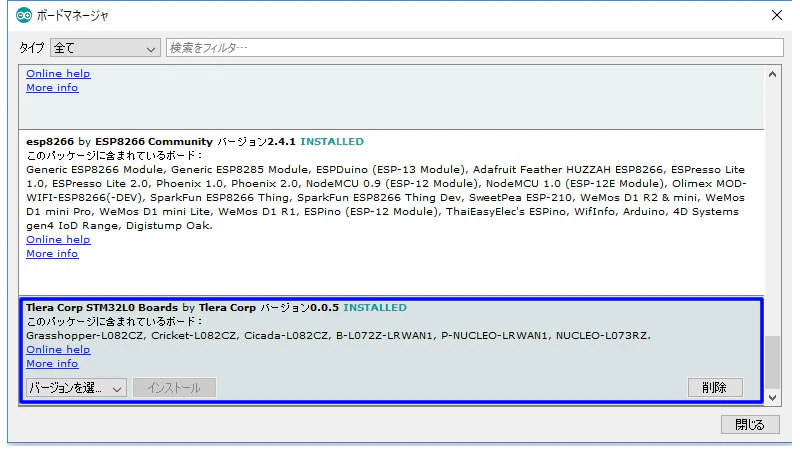Image resolution: width=800 pixels, height=450 pixels.
Task: Open Online help link at top of list
Action: [x=58, y=73]
